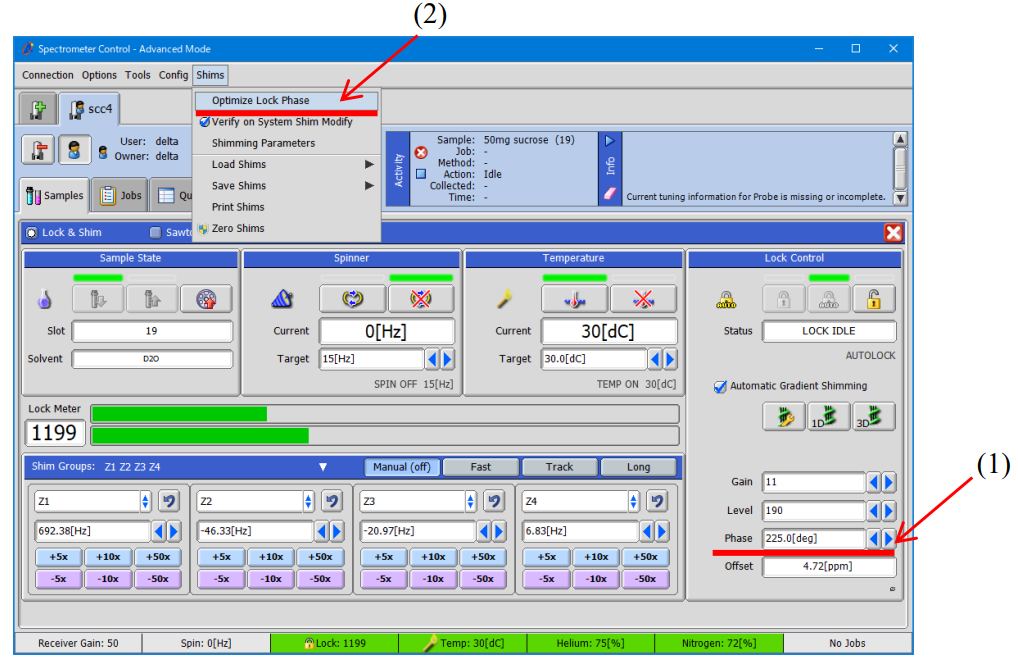This screenshot has width=1018, height=661.
Task: Reset the Z1 shim value
Action: (168, 501)
